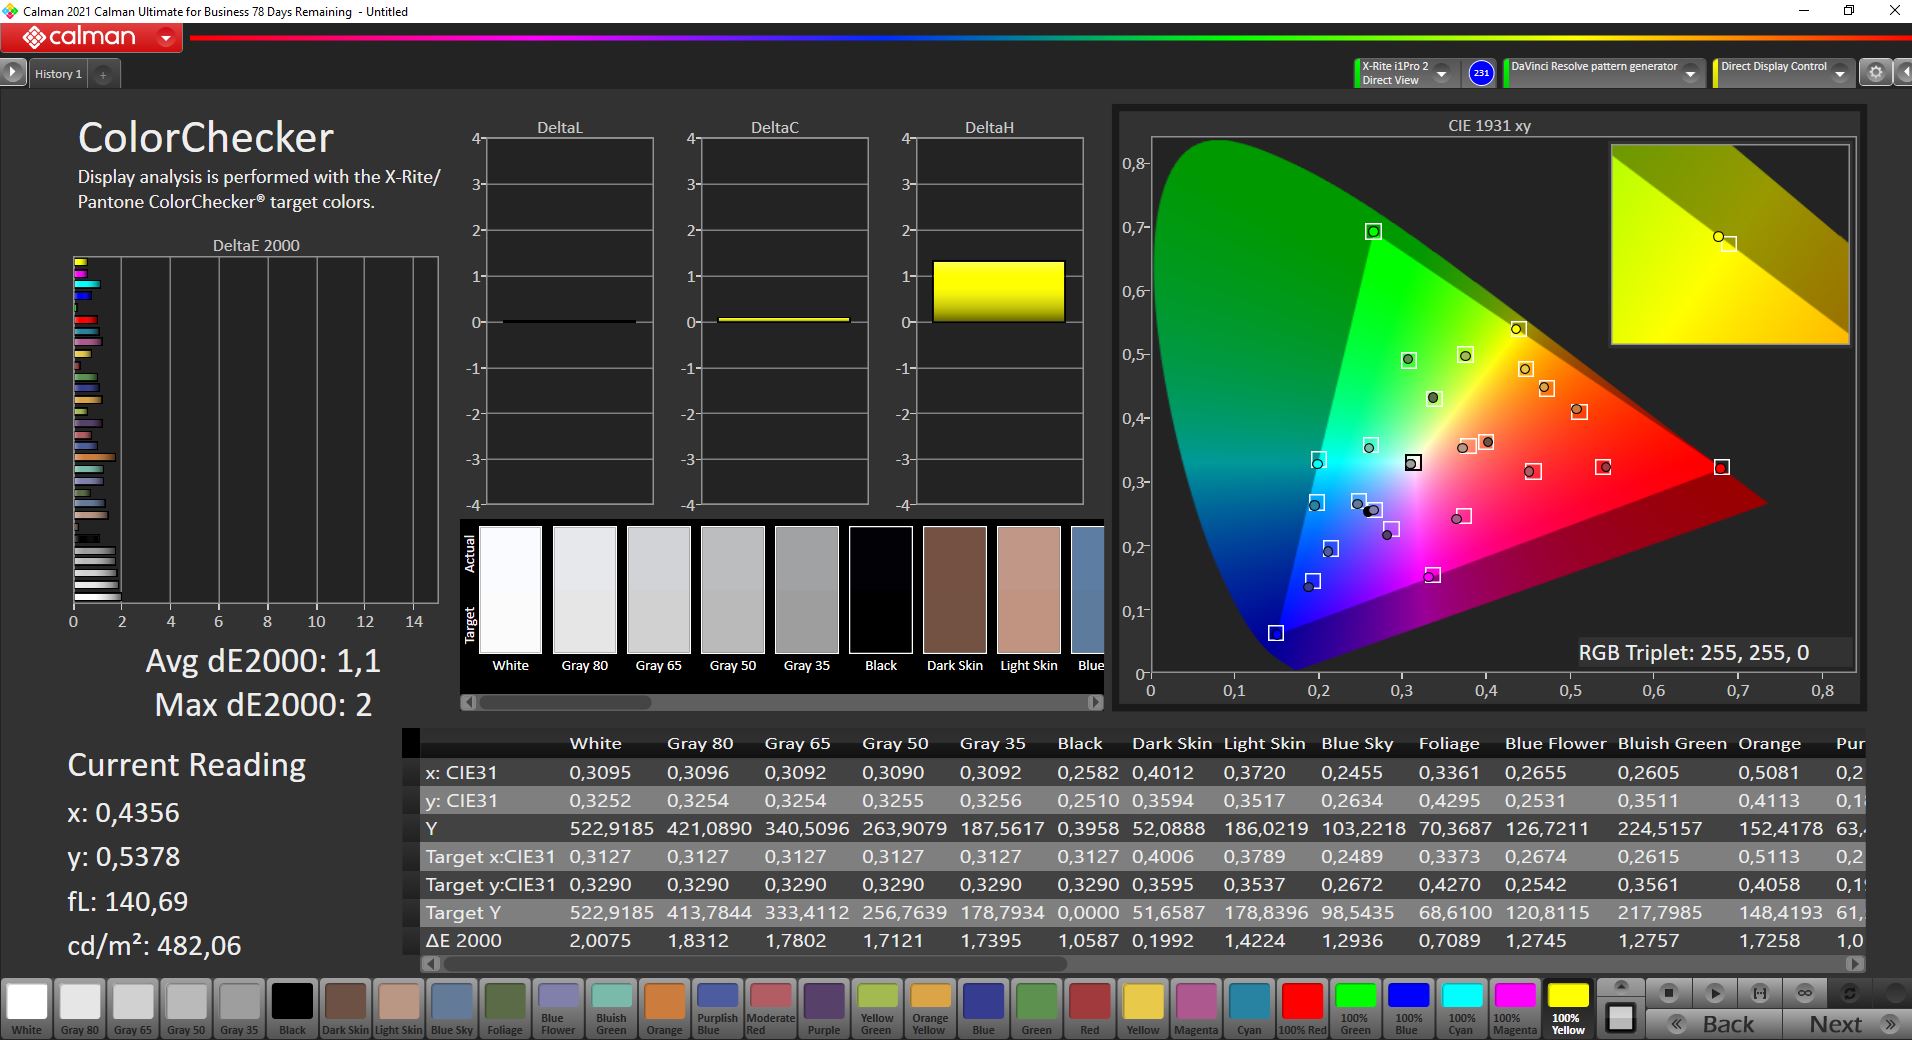1912x1040 pixels.
Task: Open the Calman main menu dropdown
Action: [x=166, y=39]
